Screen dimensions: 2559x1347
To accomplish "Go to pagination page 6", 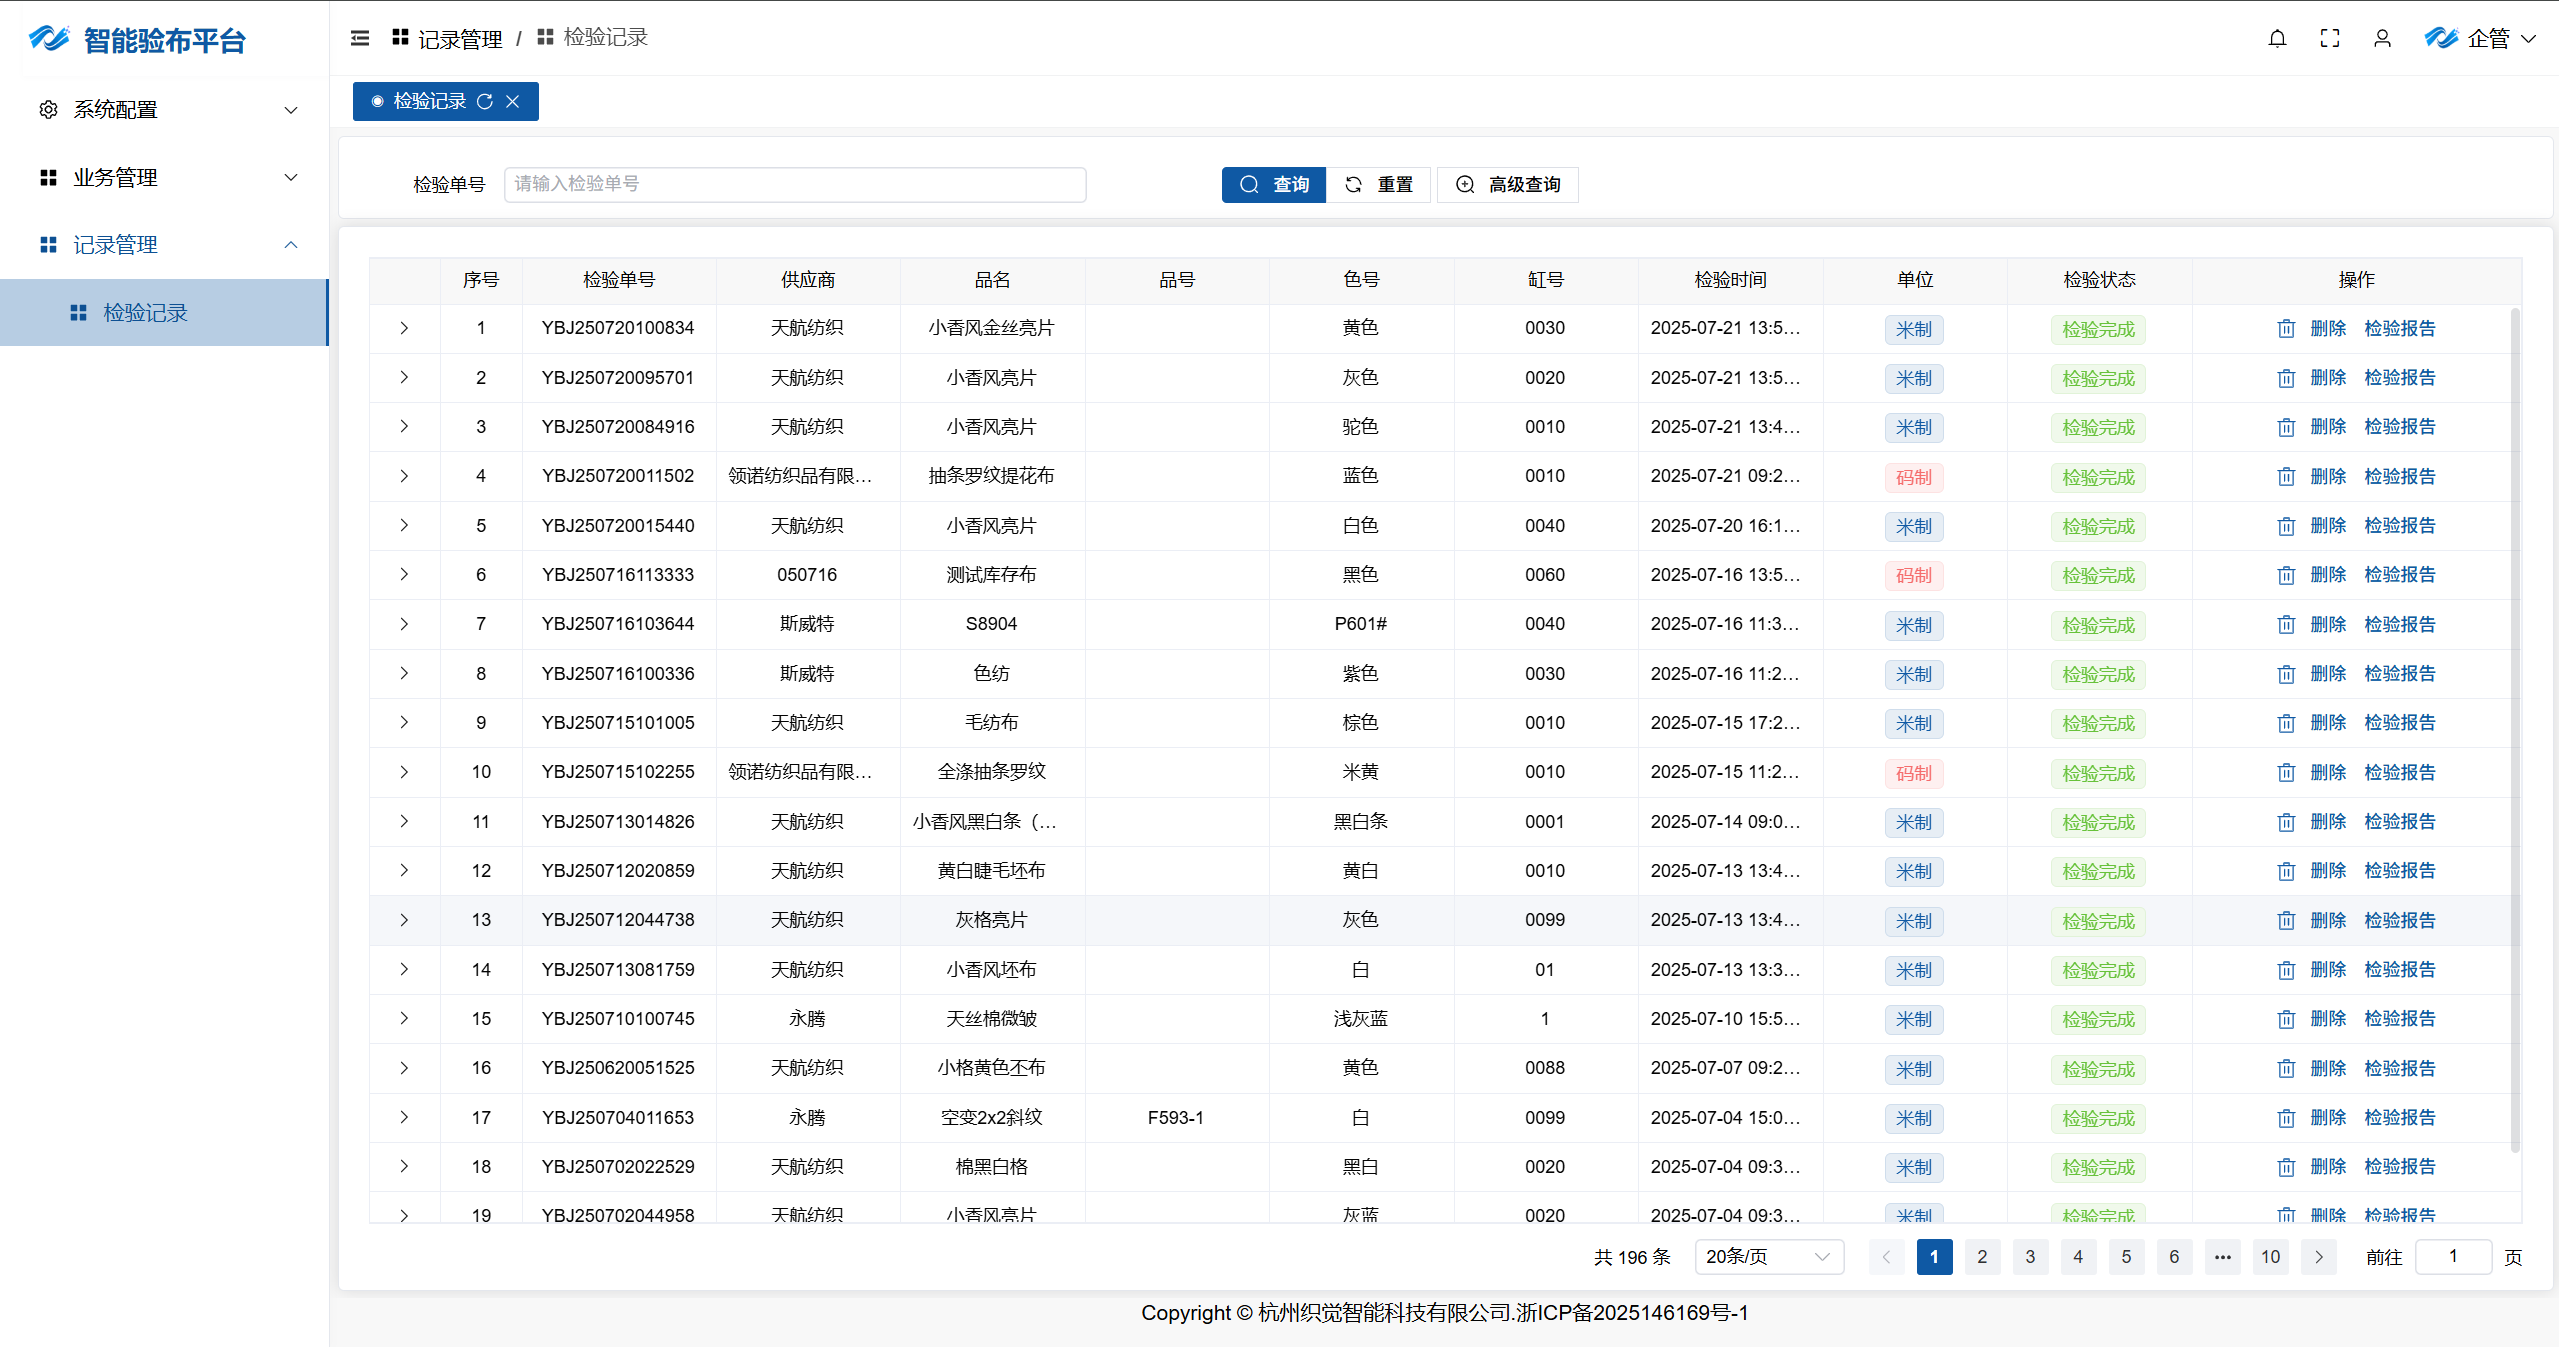I will [2174, 1257].
